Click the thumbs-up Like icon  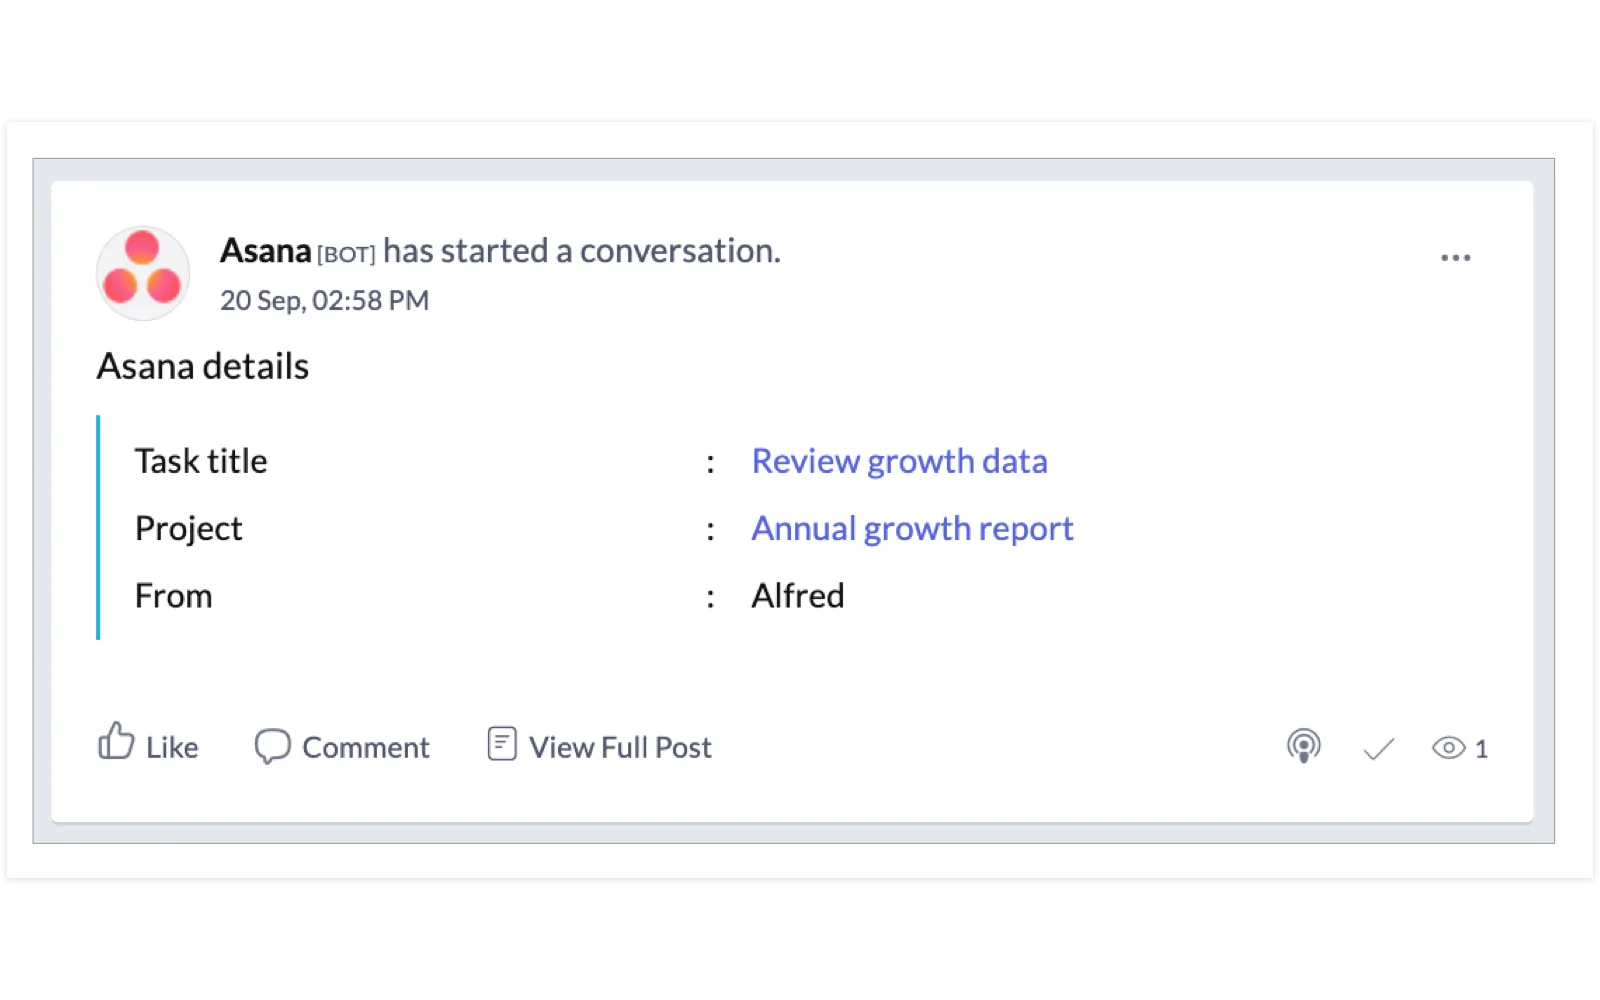[x=116, y=743]
